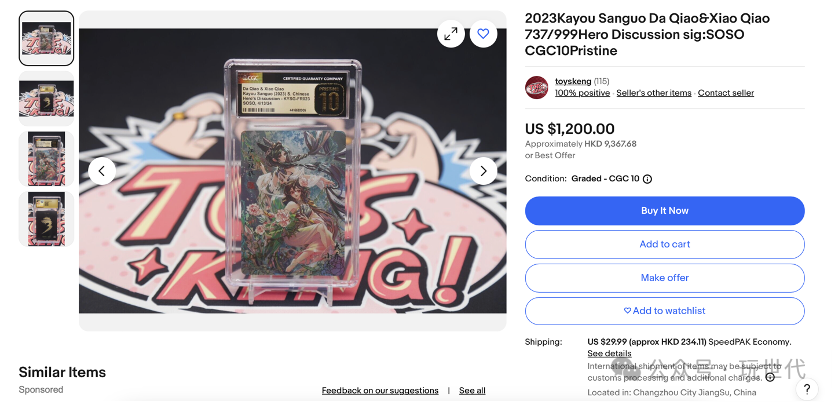
Task: Click the toyskeng seller avatar logo
Action: coord(536,88)
